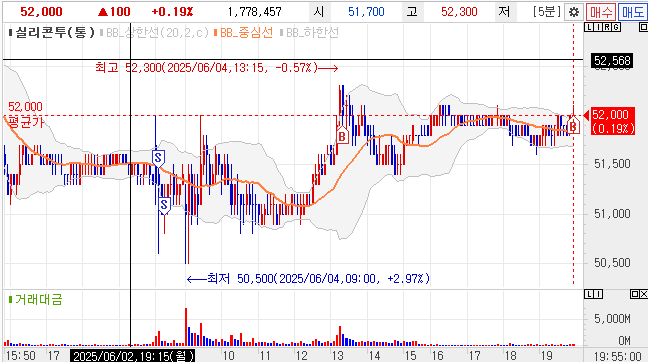Click the red 52,000 (0.19%) current price tag

click(612, 121)
